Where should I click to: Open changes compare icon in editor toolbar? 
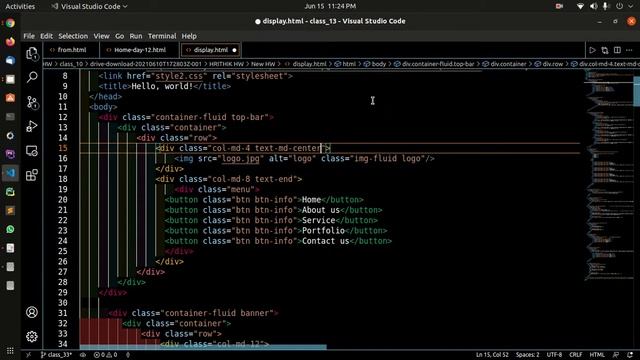604,50
